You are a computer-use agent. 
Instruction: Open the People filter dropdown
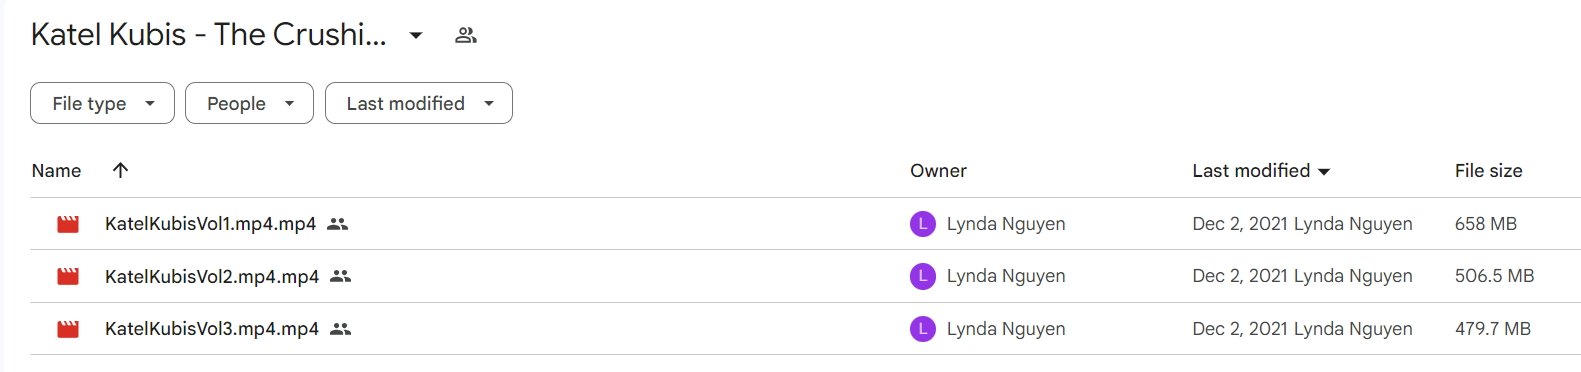(249, 103)
